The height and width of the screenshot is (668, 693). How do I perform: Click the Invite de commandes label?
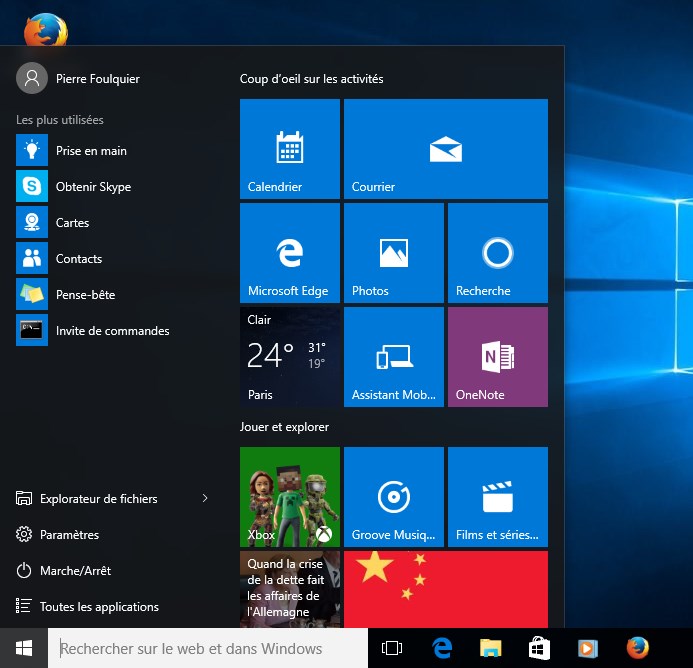[x=113, y=331]
